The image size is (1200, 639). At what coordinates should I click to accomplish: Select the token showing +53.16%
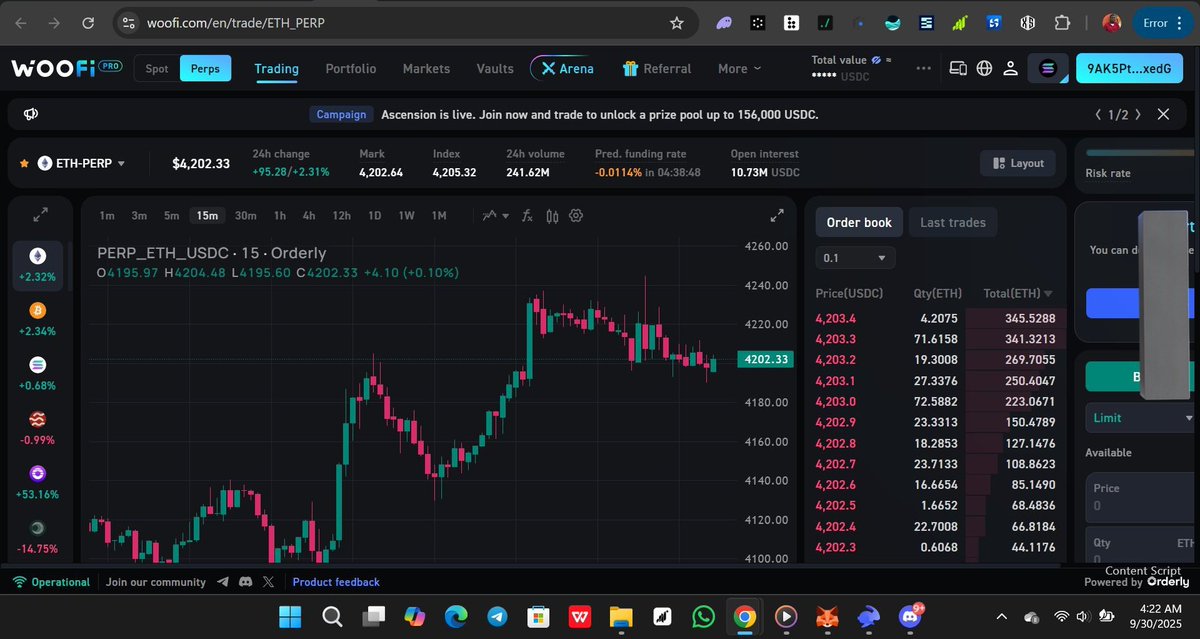(38, 481)
